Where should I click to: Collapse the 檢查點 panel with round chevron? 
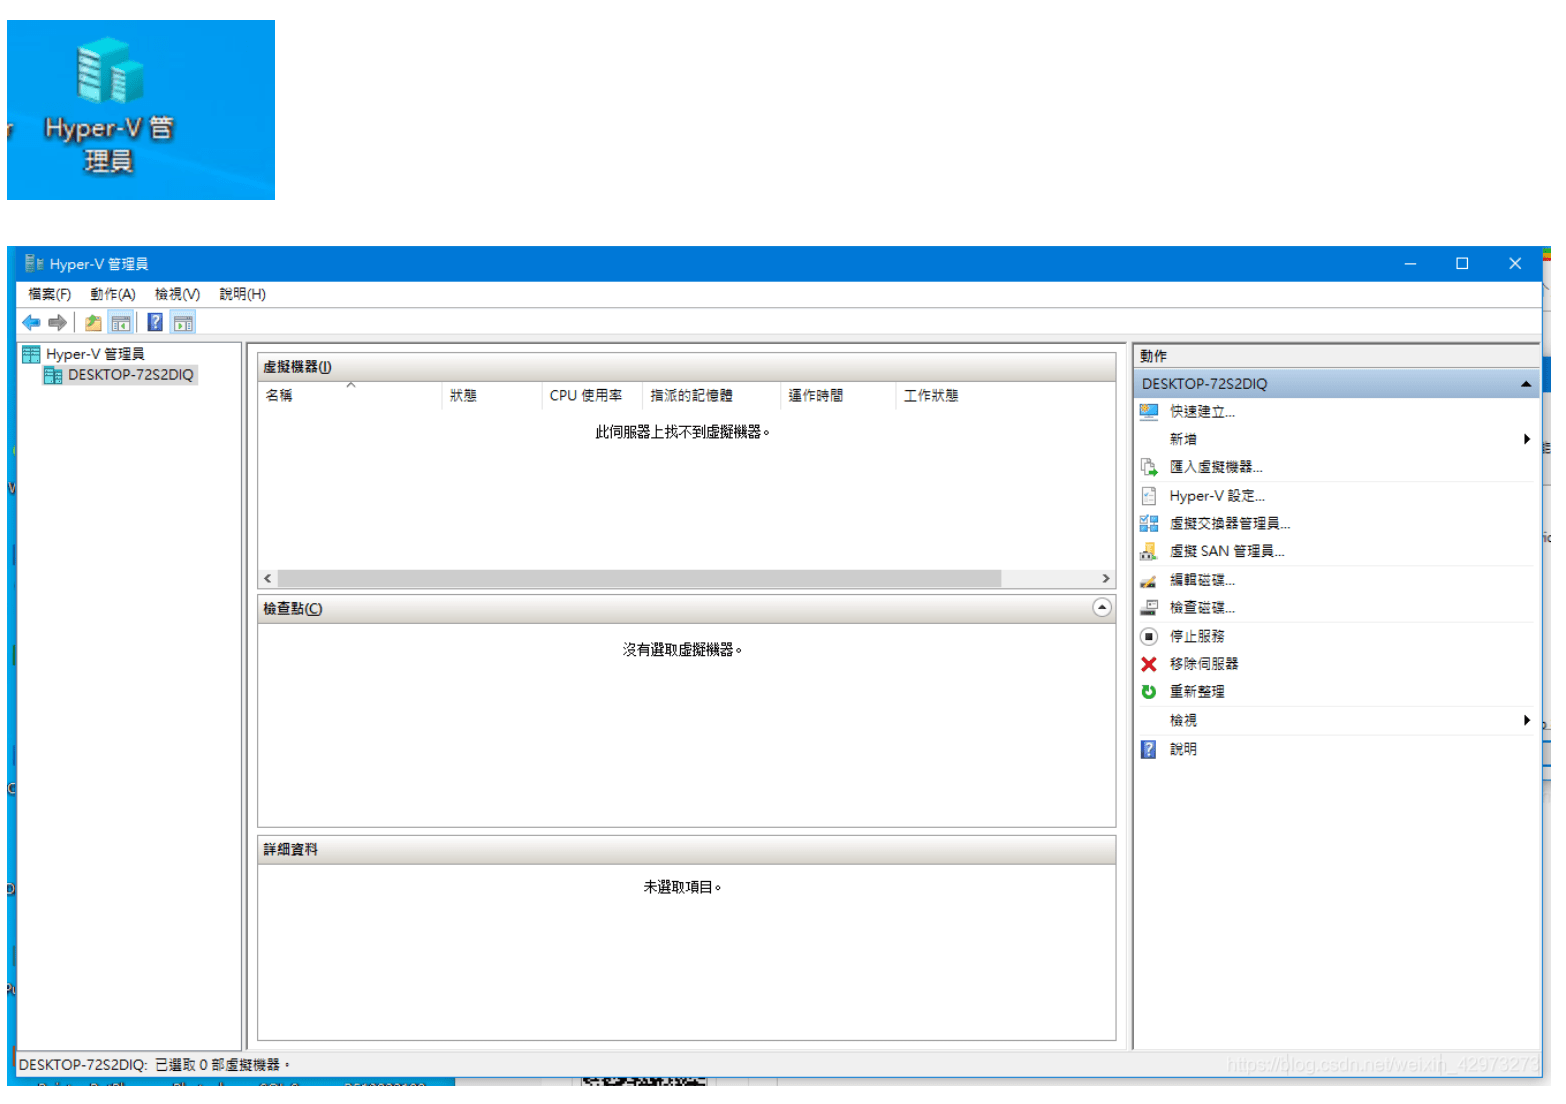tap(1102, 608)
